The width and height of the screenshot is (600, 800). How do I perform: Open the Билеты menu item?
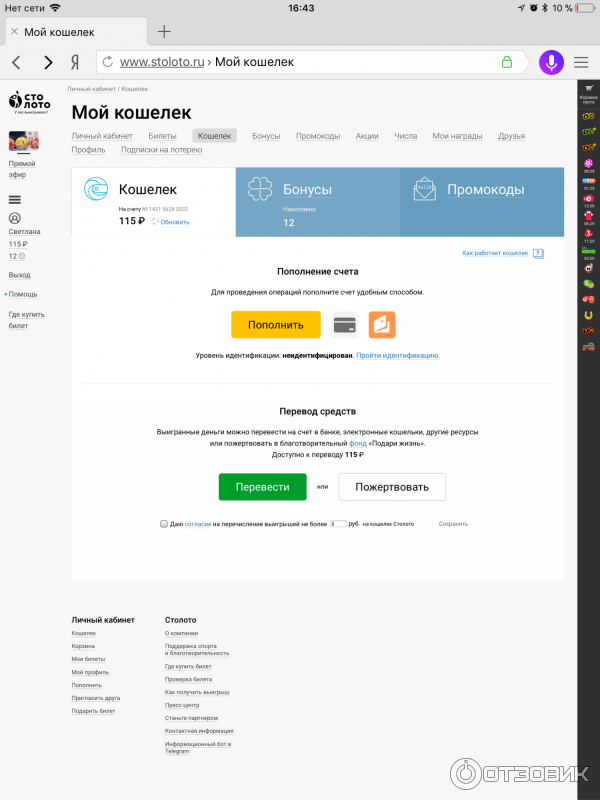click(x=162, y=136)
